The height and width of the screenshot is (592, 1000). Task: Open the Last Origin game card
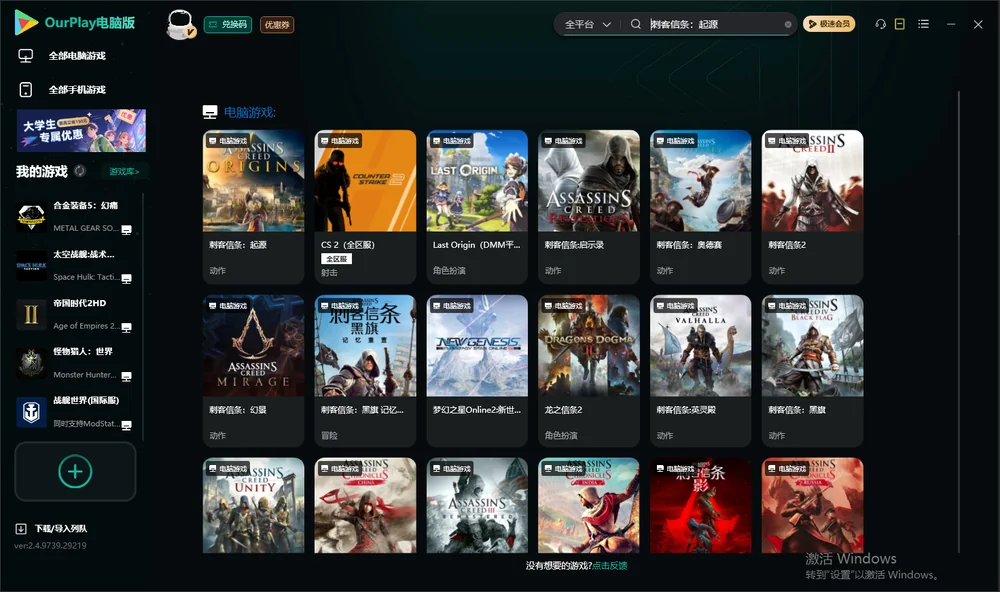[477, 207]
